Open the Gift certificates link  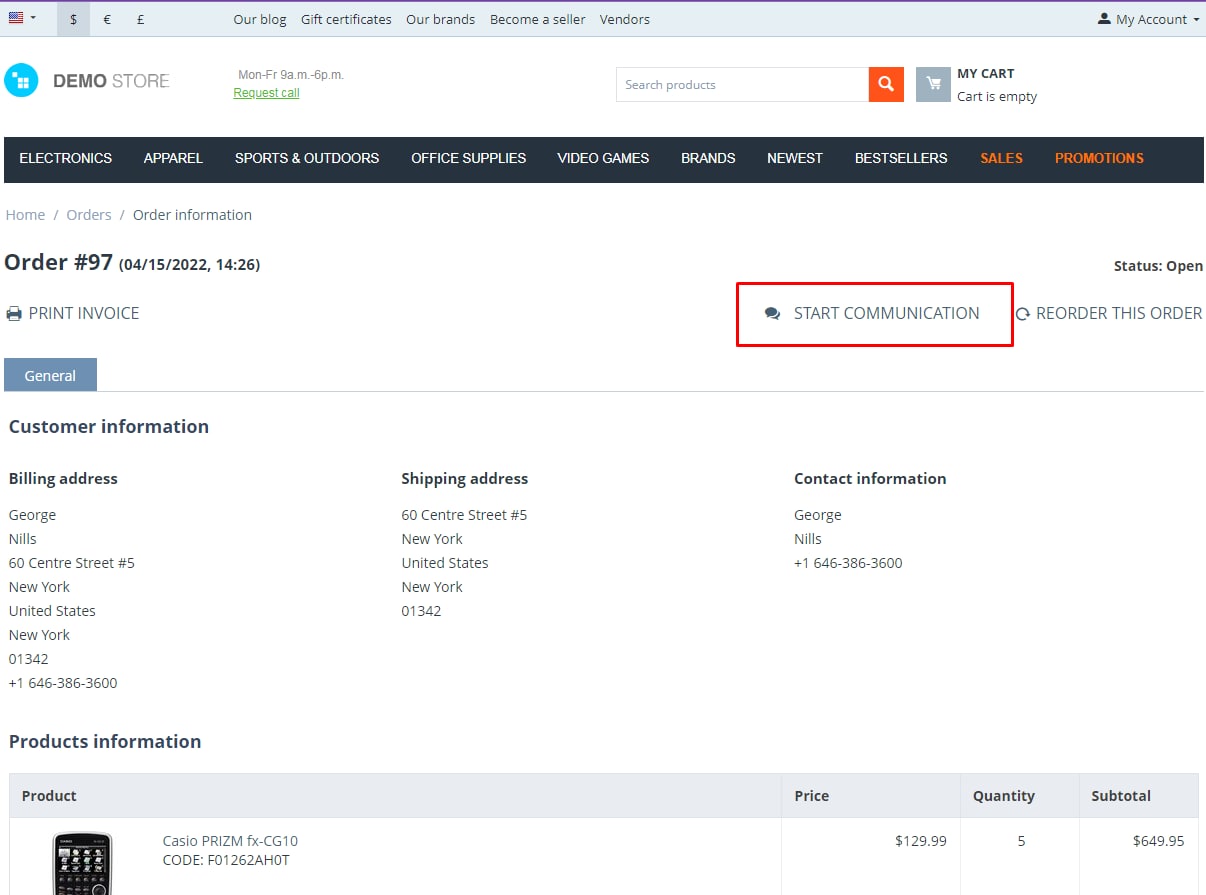346,19
